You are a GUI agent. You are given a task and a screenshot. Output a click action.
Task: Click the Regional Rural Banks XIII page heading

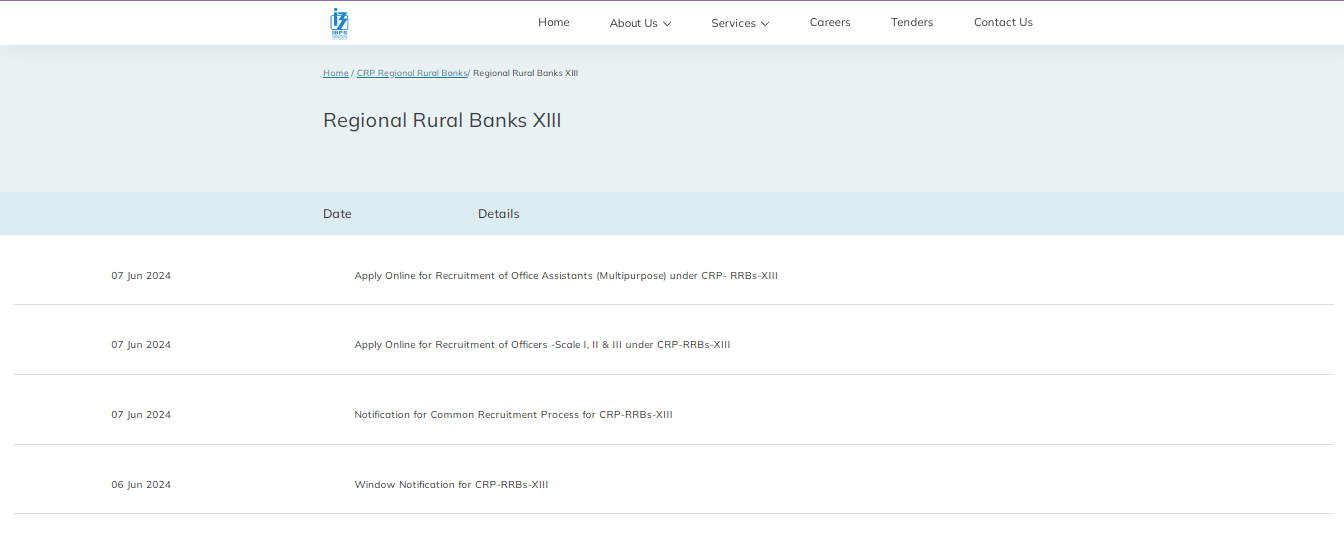click(x=441, y=121)
